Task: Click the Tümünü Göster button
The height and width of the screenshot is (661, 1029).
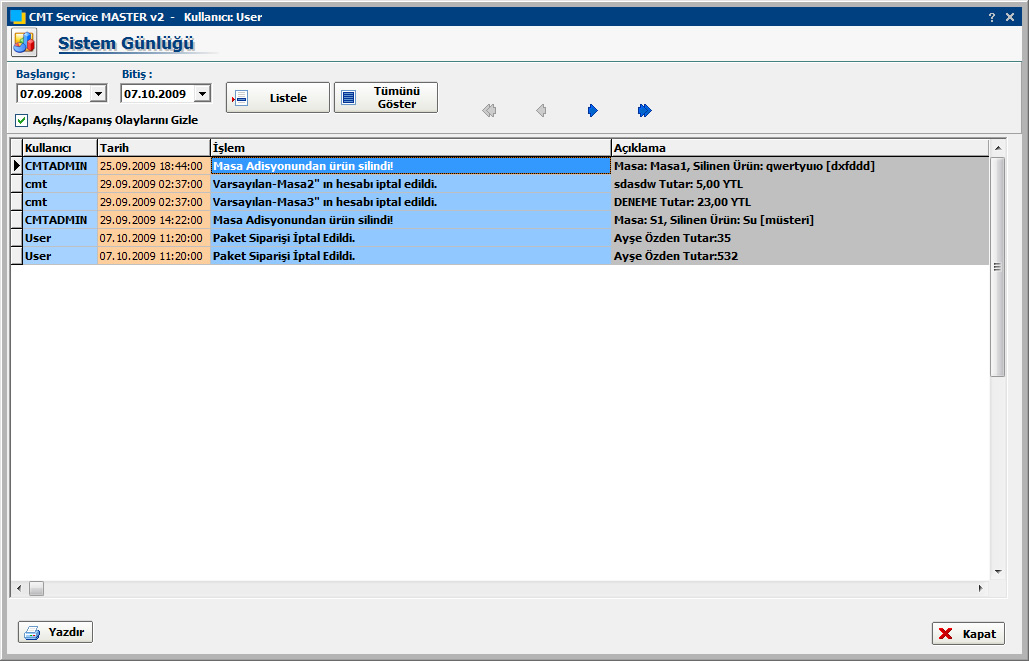Action: (386, 98)
